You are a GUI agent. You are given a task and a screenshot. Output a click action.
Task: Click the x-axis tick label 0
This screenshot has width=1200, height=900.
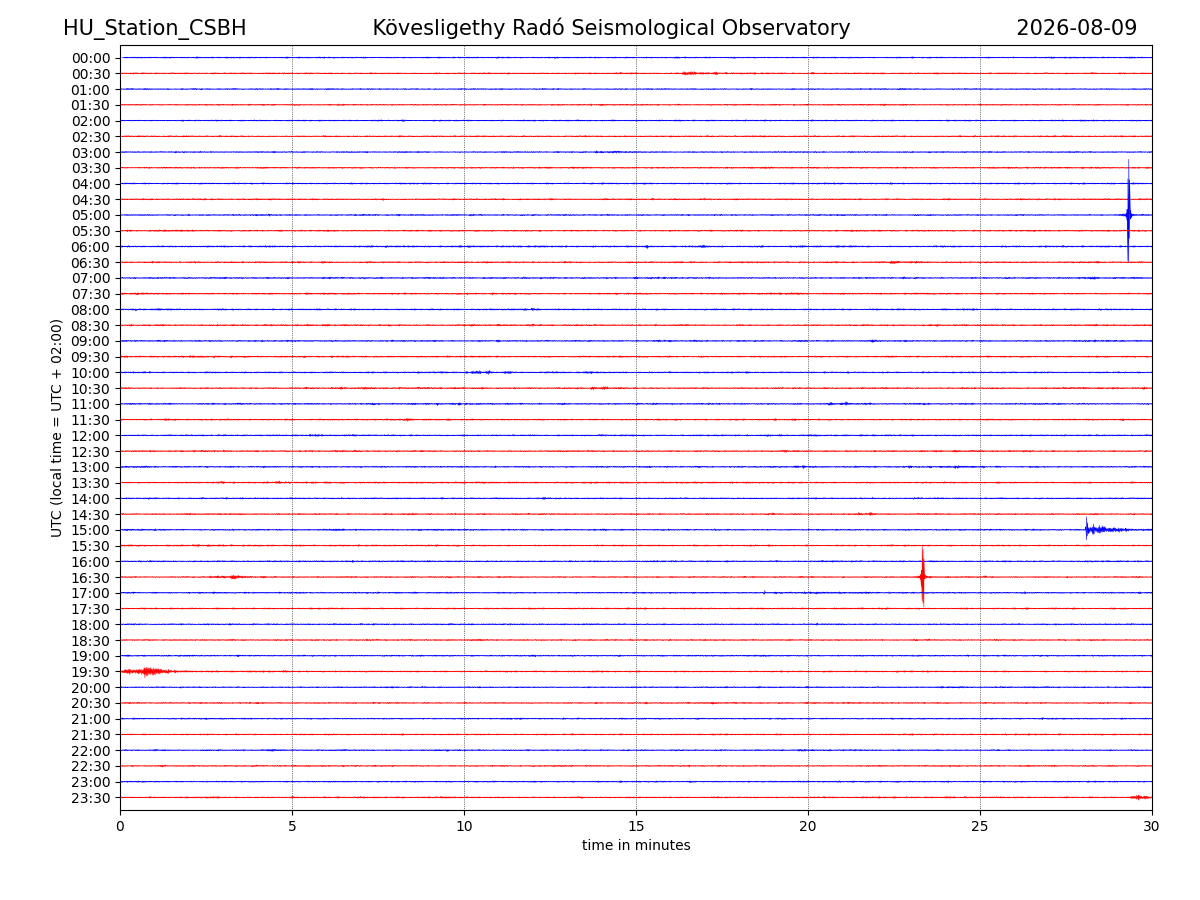[x=120, y=827]
